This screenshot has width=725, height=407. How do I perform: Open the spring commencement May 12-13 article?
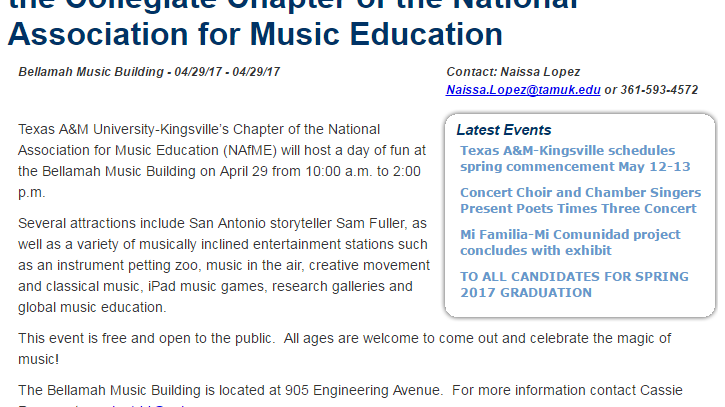click(567, 158)
